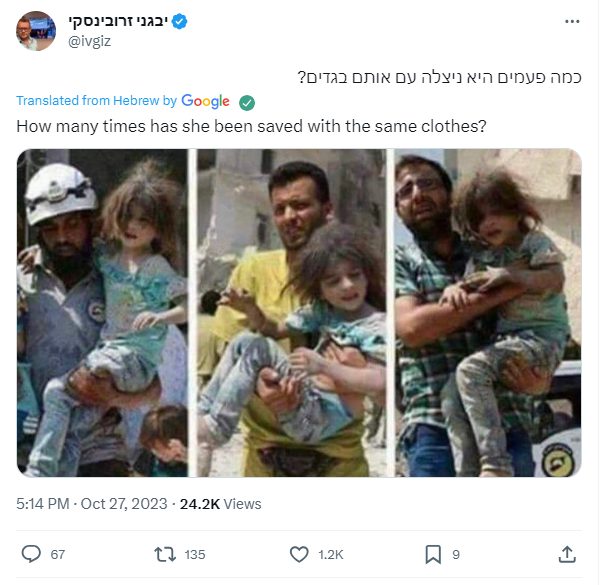Click the retweet arrows icon
This screenshot has height=585, width=603.
(x=165, y=555)
